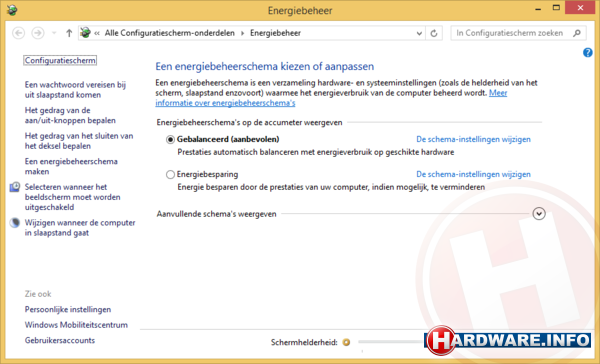Click the 'Schermhelderheid:' label
The width and height of the screenshot is (600, 364).
(x=304, y=342)
